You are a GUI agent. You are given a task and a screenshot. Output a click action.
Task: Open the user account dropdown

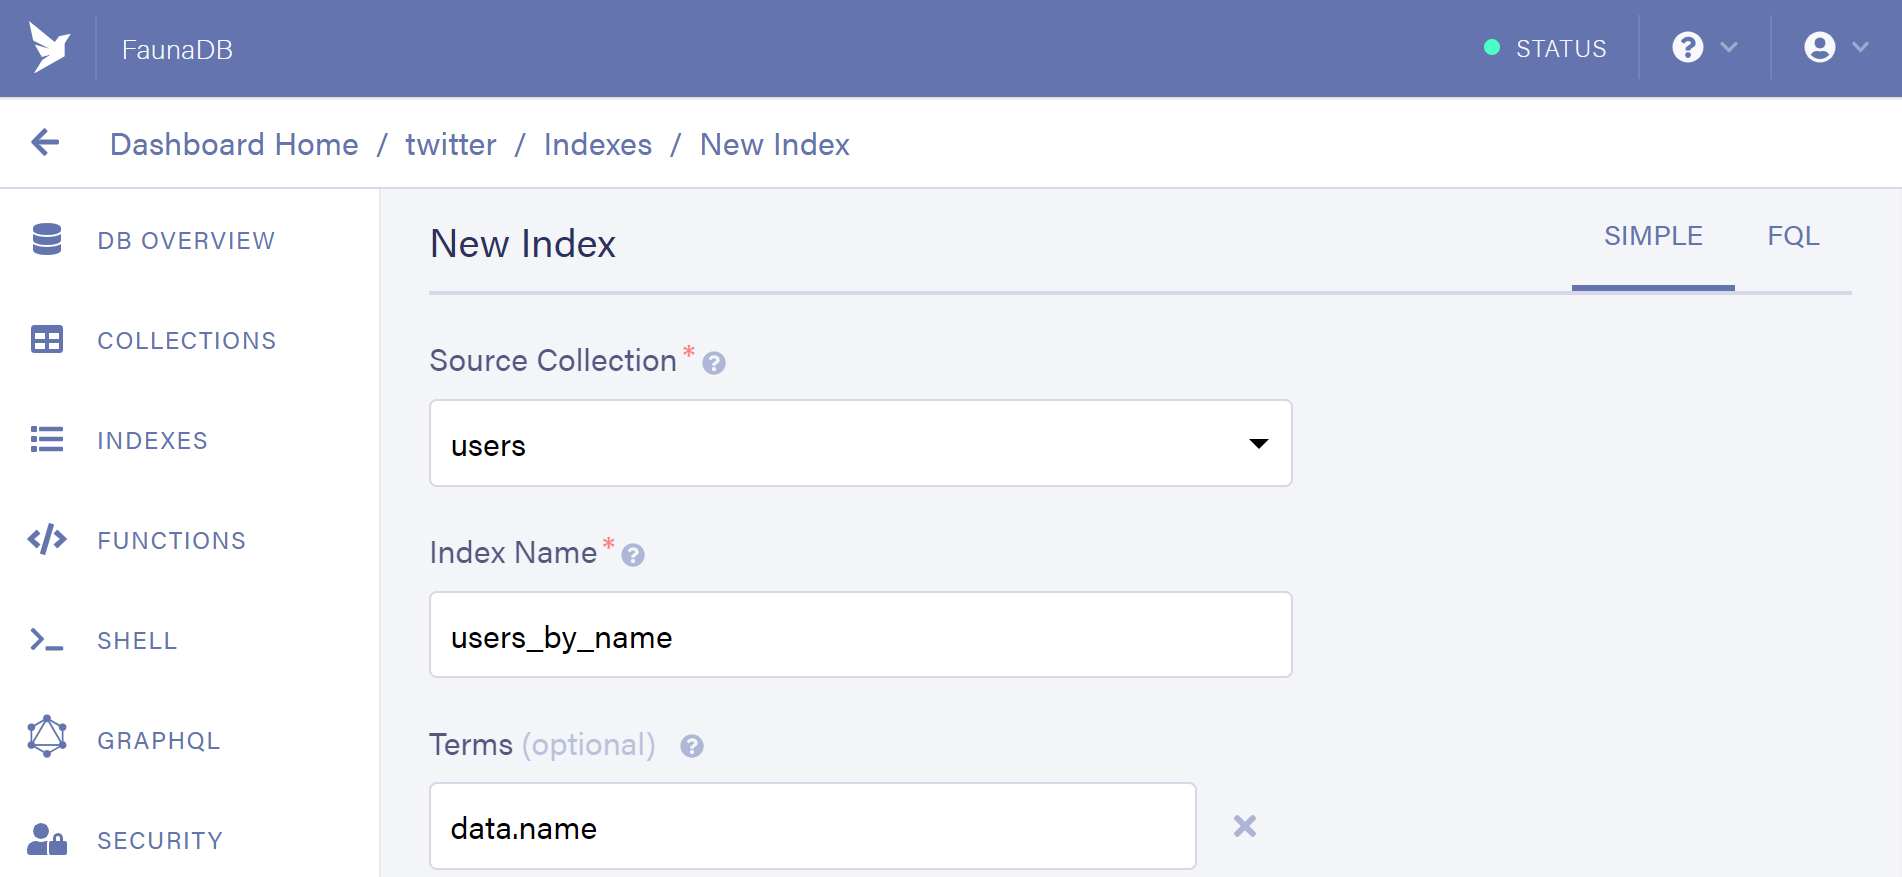1835,48
